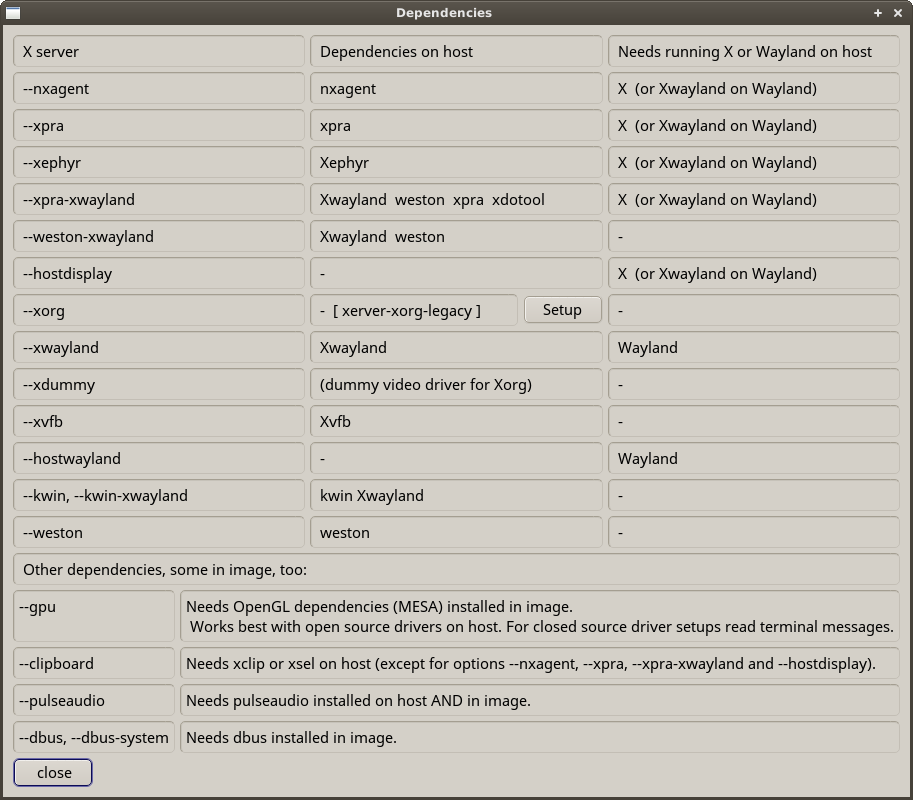Image resolution: width=913 pixels, height=800 pixels.
Task: Click the OpenGL MESA description text
Action: pyautogui.click(x=540, y=616)
